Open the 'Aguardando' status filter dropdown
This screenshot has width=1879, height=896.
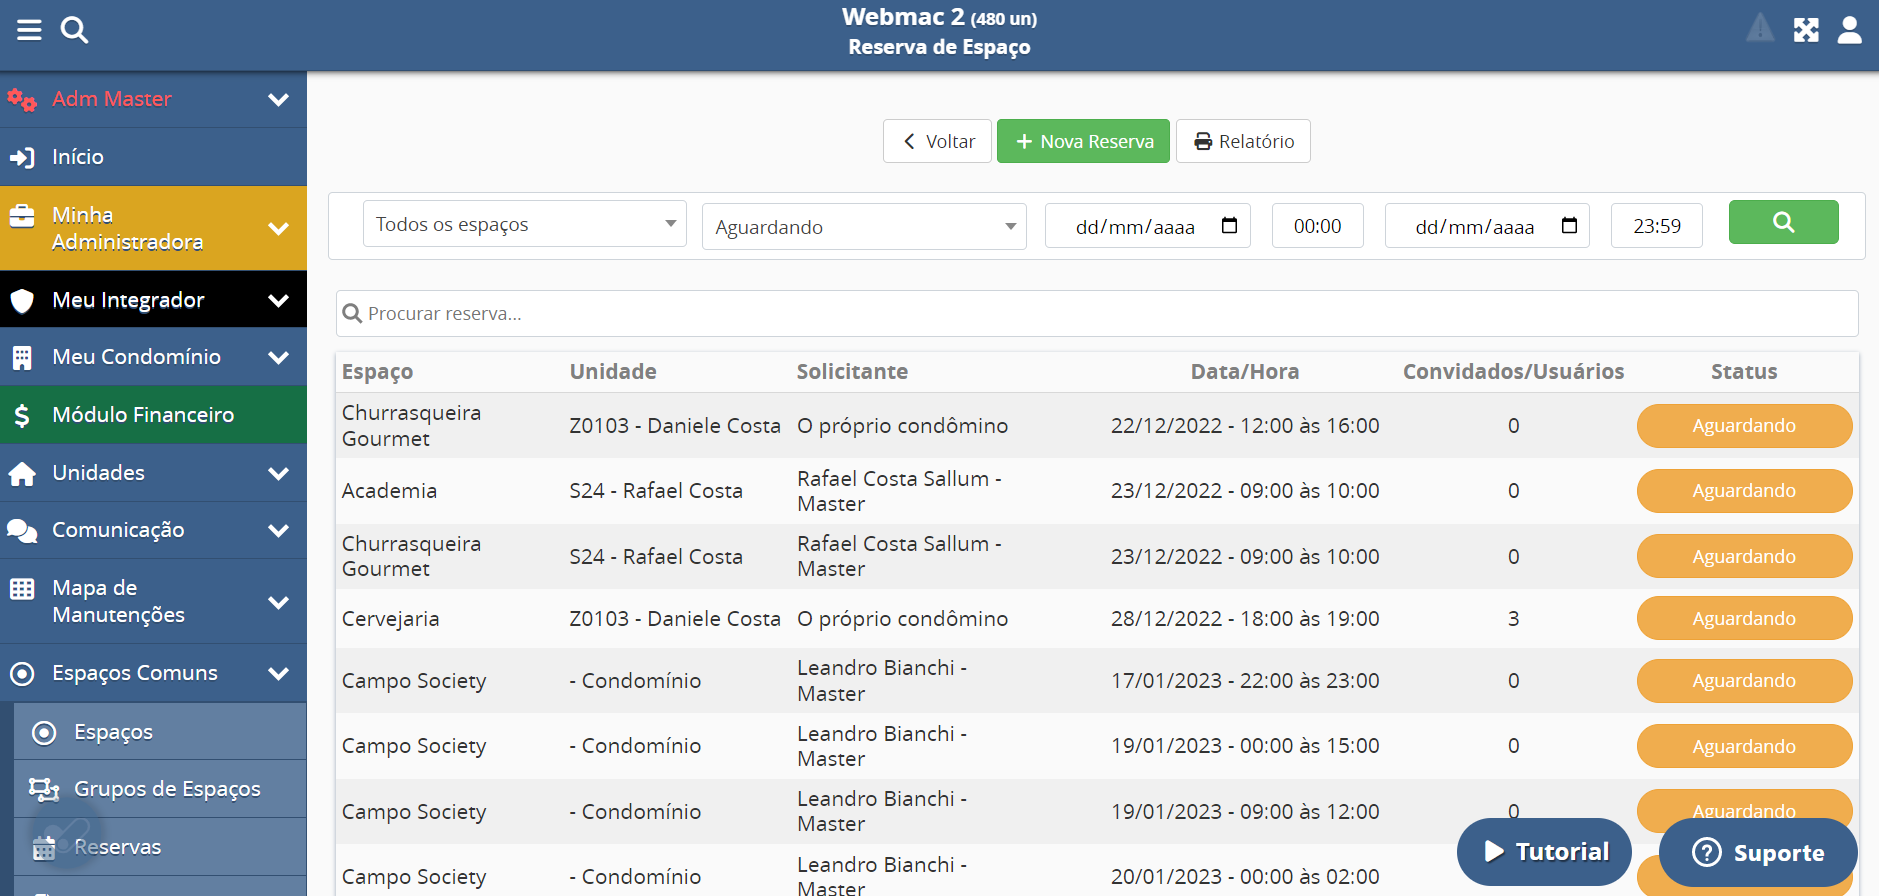pos(864,227)
